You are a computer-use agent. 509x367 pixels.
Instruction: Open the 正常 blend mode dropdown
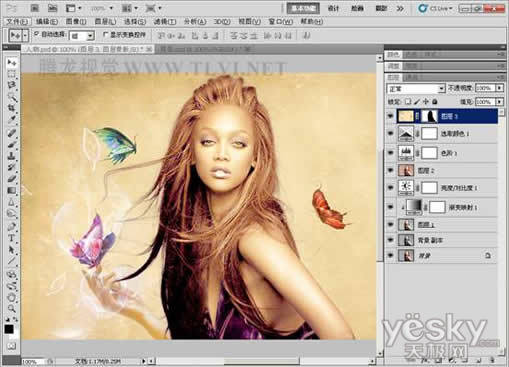click(x=416, y=88)
